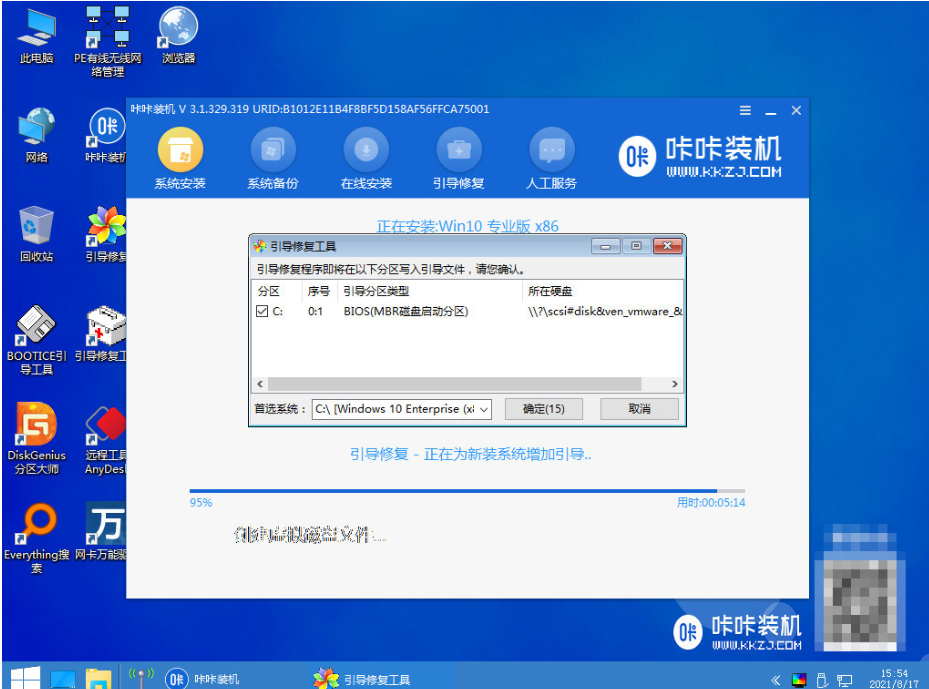Click the 序号 column header
Viewport: 929px width, 689px height.
tap(319, 291)
